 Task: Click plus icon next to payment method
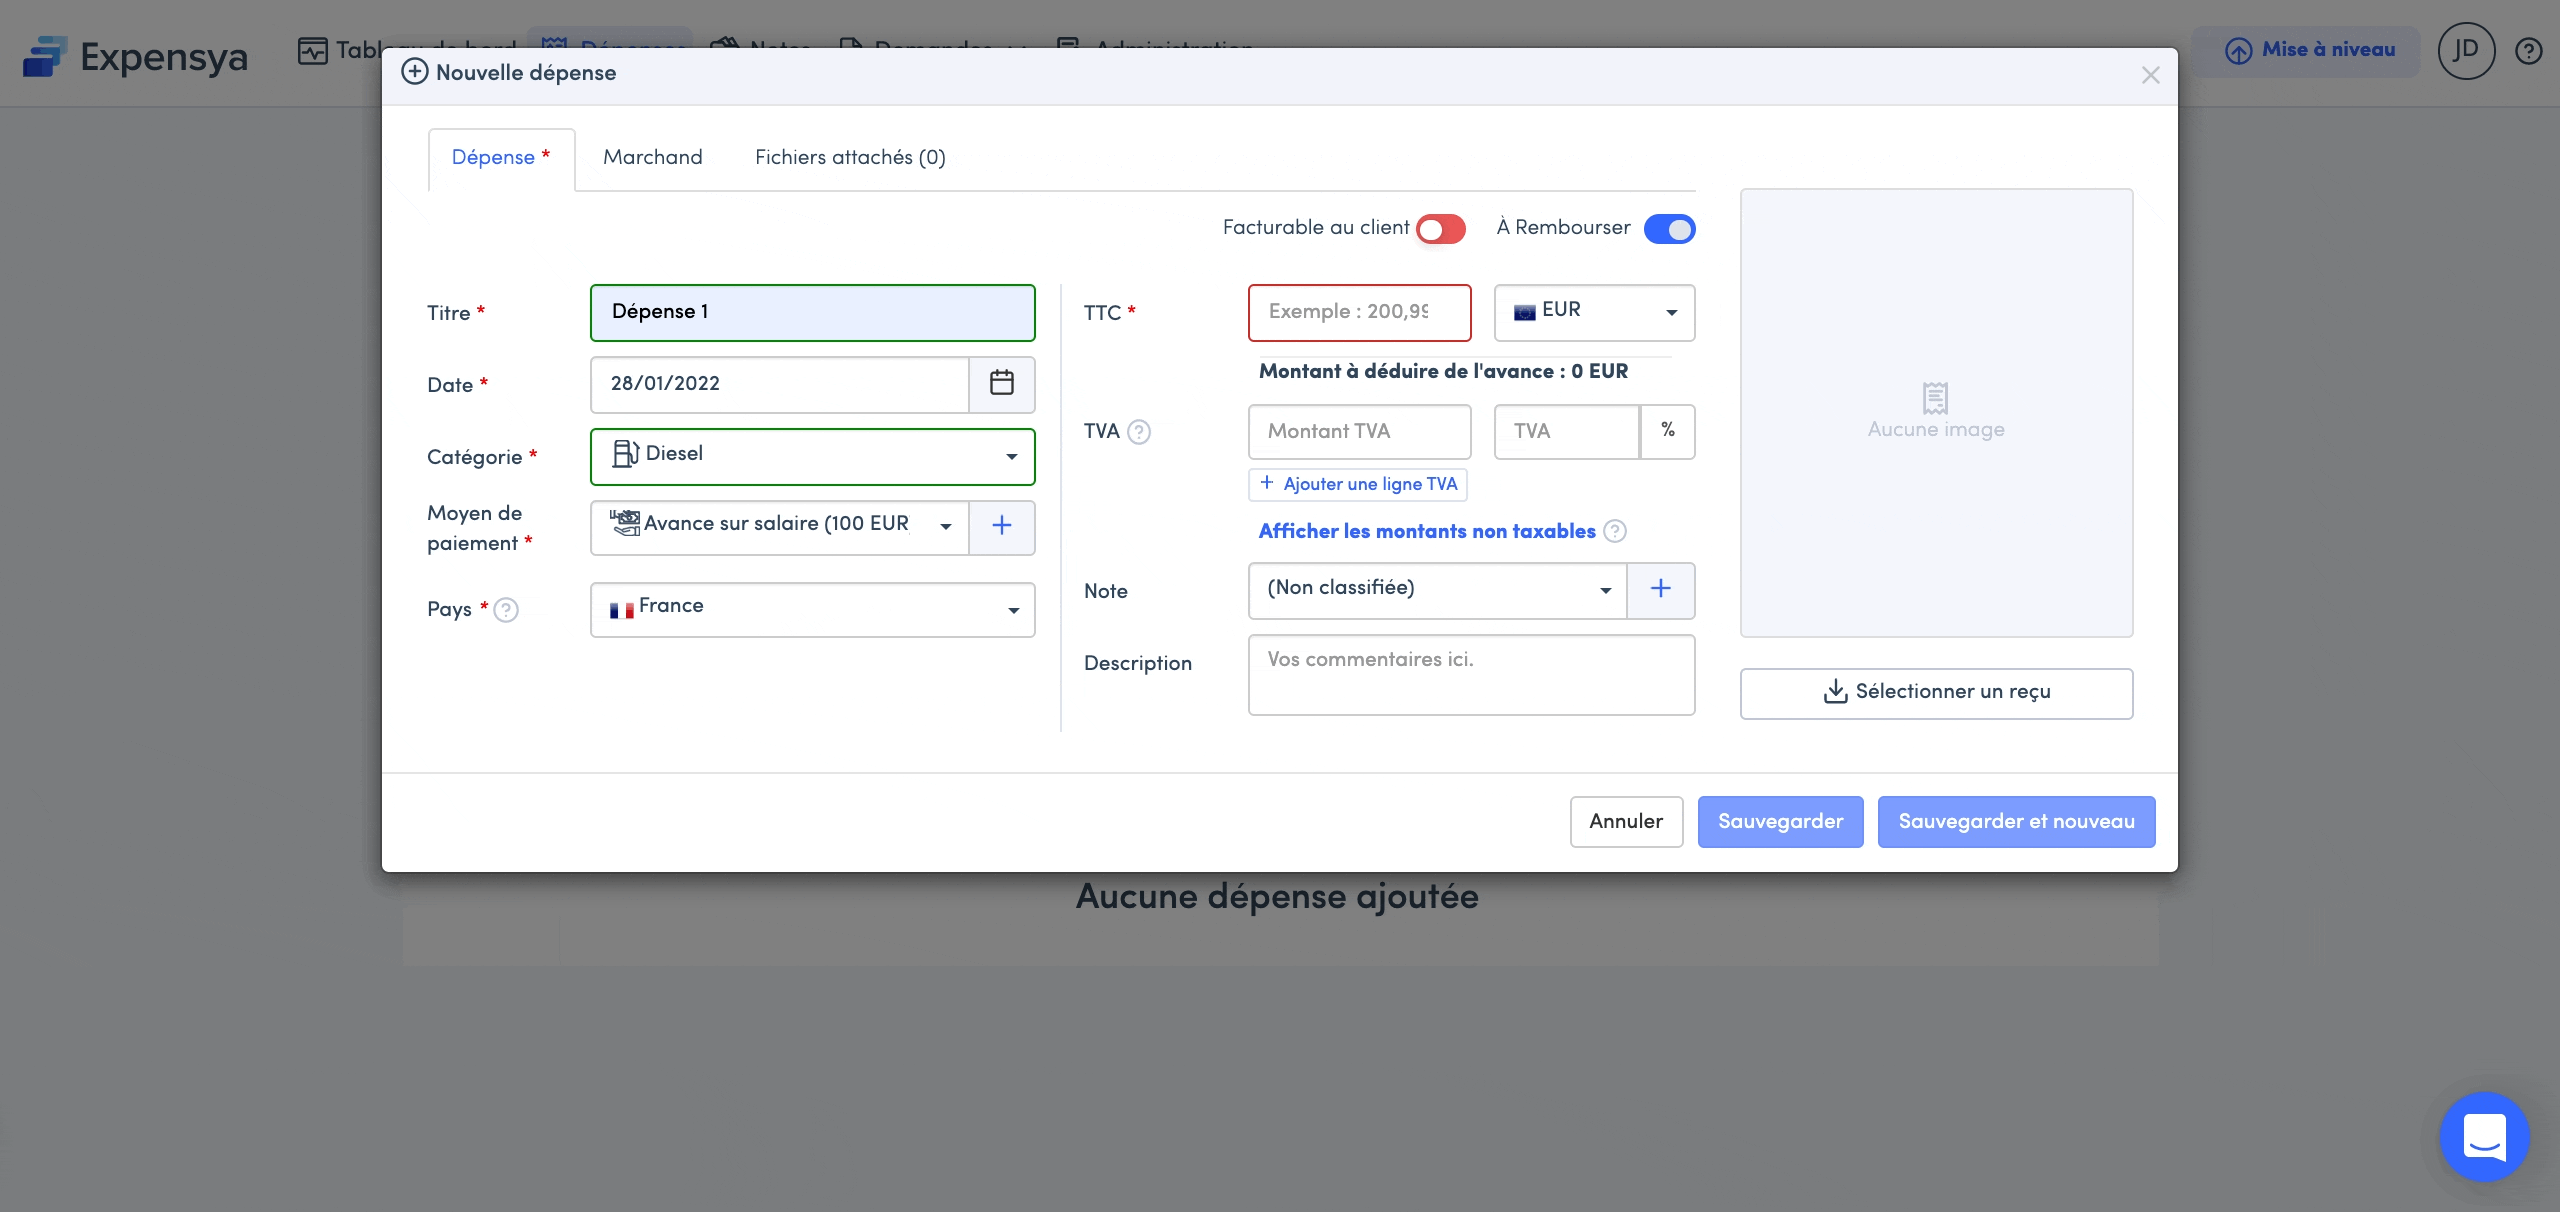1001,526
